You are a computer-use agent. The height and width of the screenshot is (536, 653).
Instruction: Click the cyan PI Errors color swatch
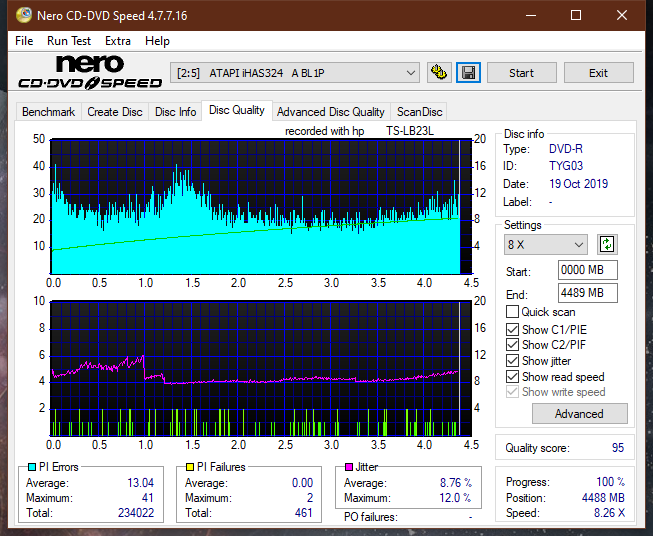coord(32,467)
